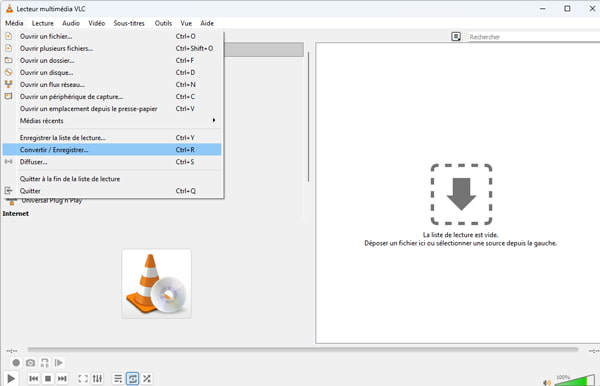This screenshot has width=600, height=386.
Task: Open the Aide menu
Action: pos(207,23)
